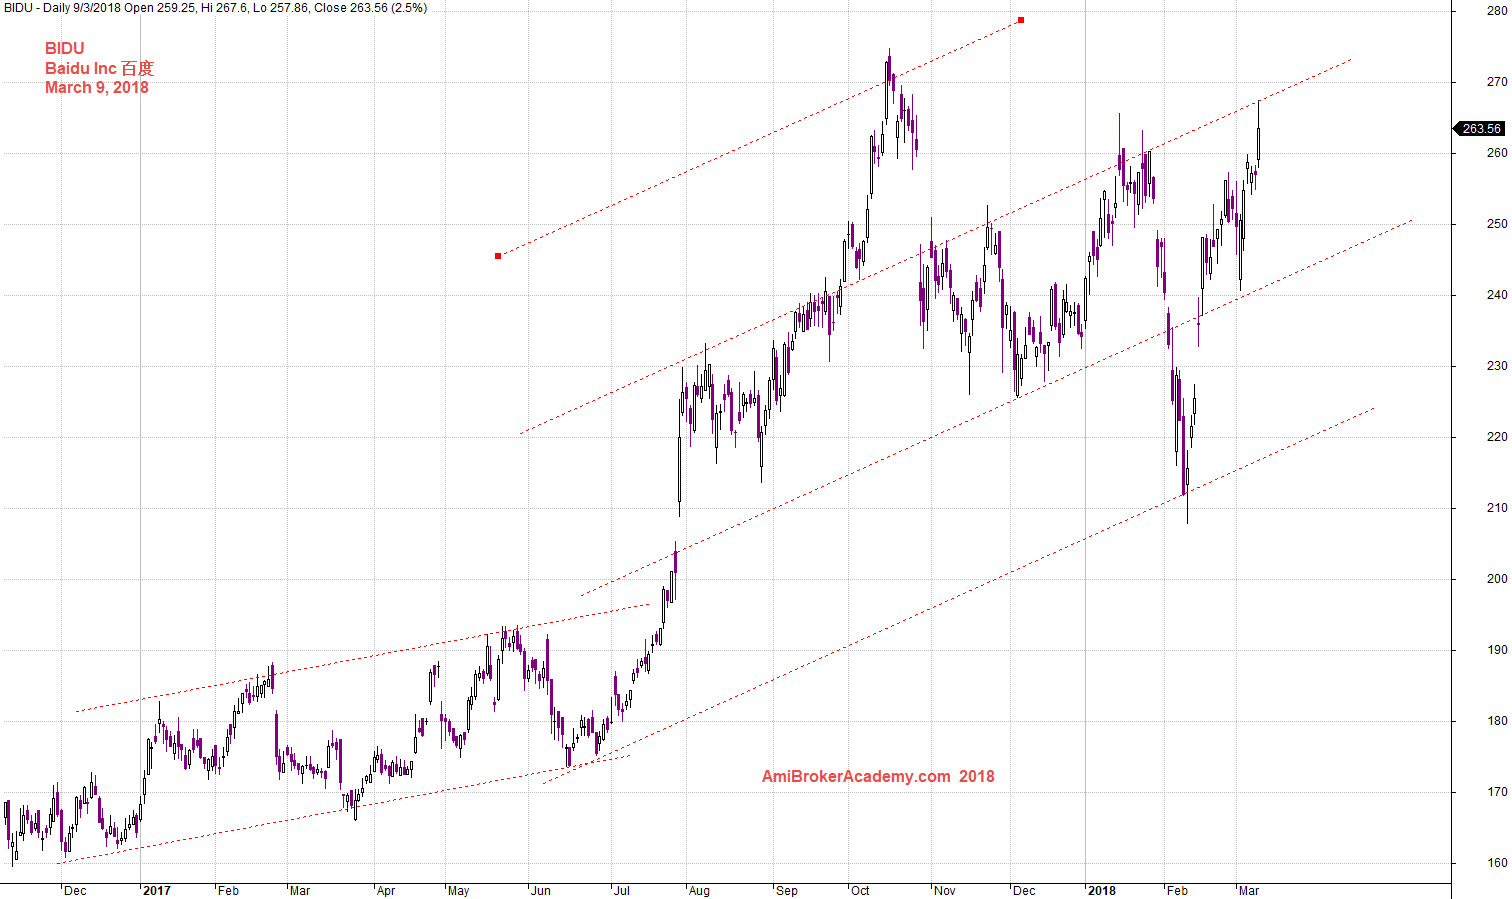Click the 240 price axis label
The width and height of the screenshot is (1512, 899).
[x=1497, y=295]
